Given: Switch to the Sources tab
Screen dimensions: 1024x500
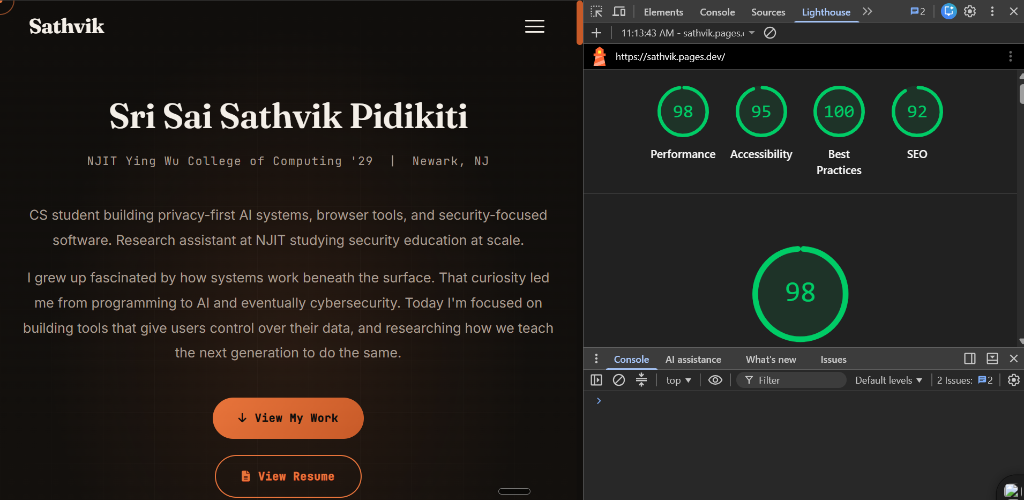Looking at the screenshot, I should [768, 12].
